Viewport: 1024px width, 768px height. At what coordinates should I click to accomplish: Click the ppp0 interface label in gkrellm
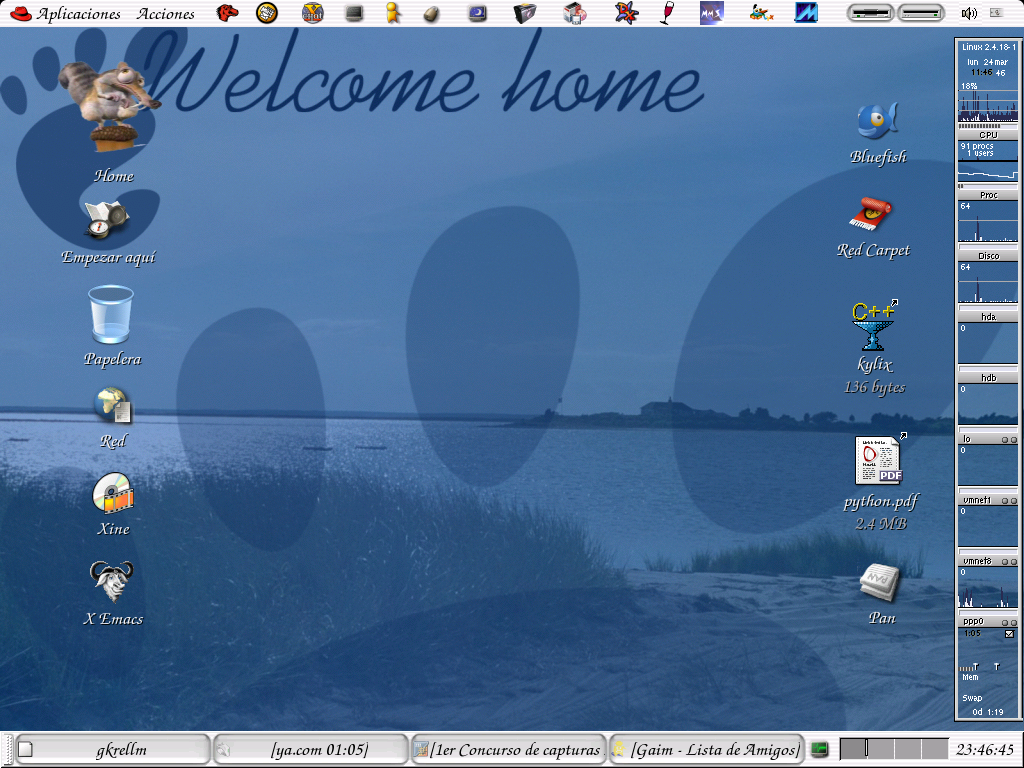tap(973, 622)
